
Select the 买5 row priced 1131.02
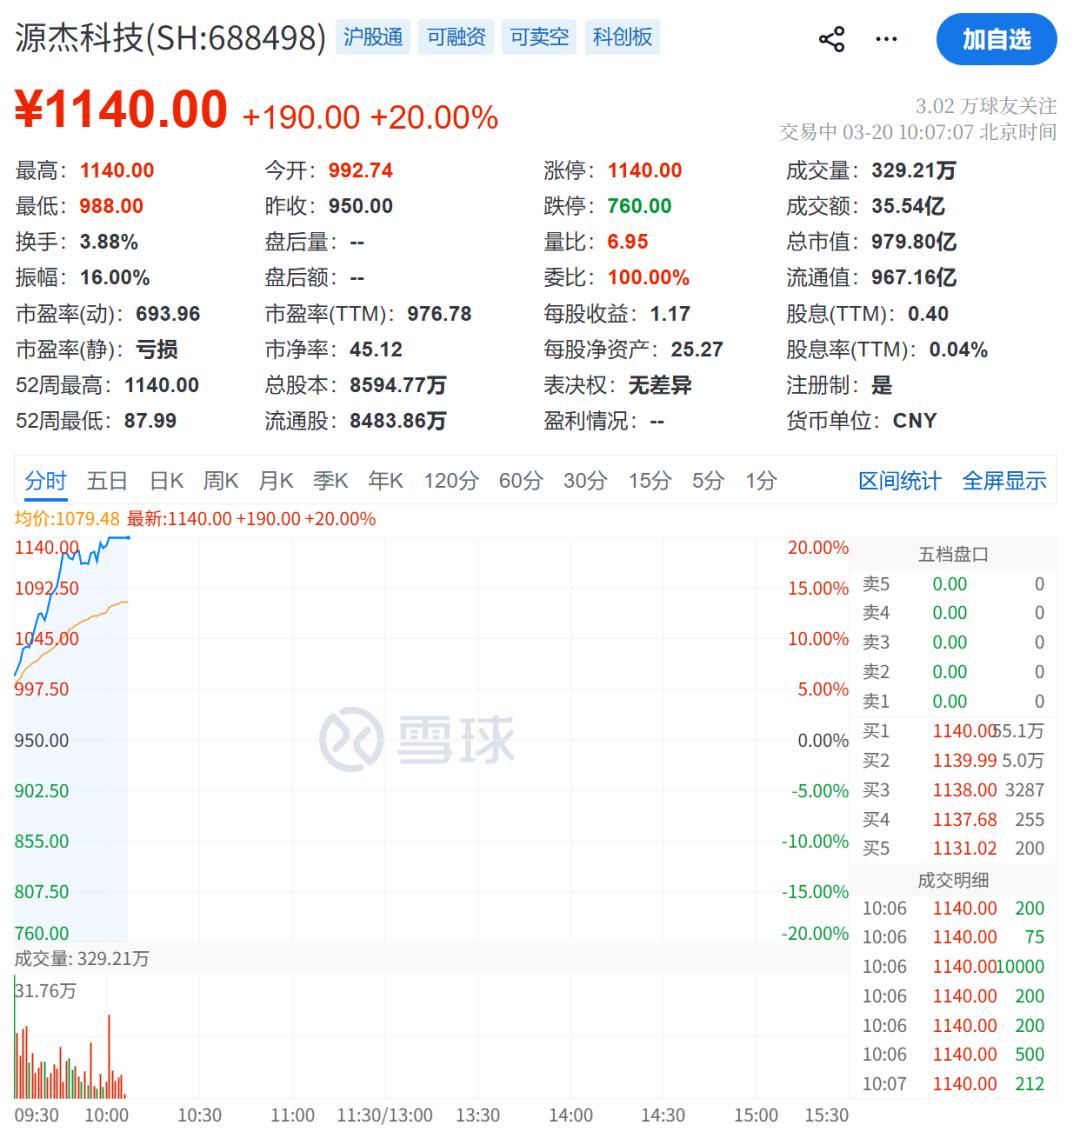pos(953,848)
